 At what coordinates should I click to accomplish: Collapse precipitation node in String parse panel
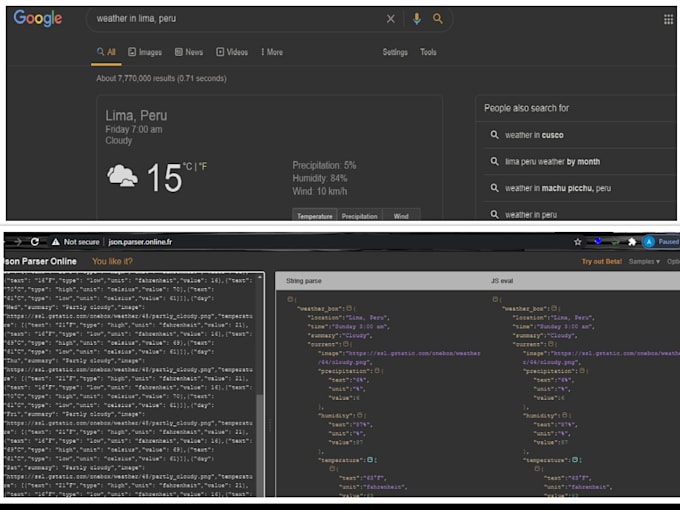(377, 371)
